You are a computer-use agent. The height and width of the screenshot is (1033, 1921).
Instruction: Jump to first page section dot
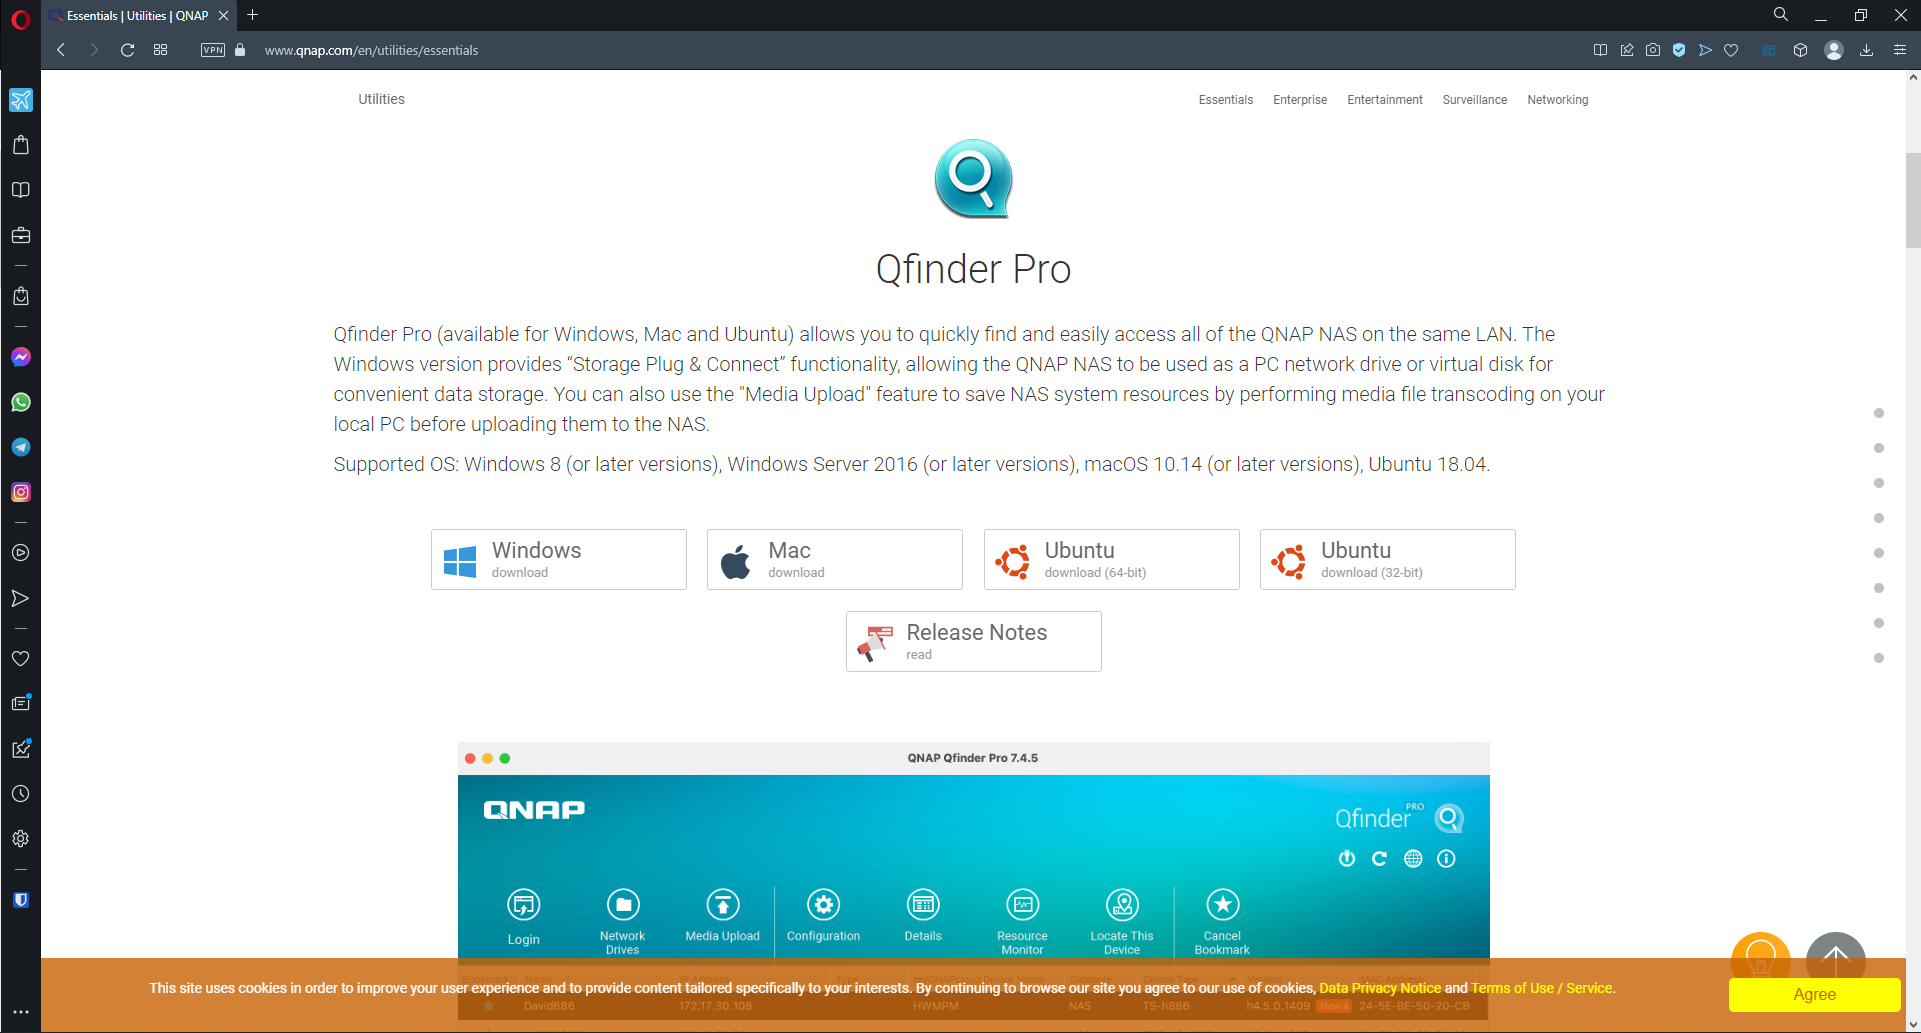pos(1879,413)
